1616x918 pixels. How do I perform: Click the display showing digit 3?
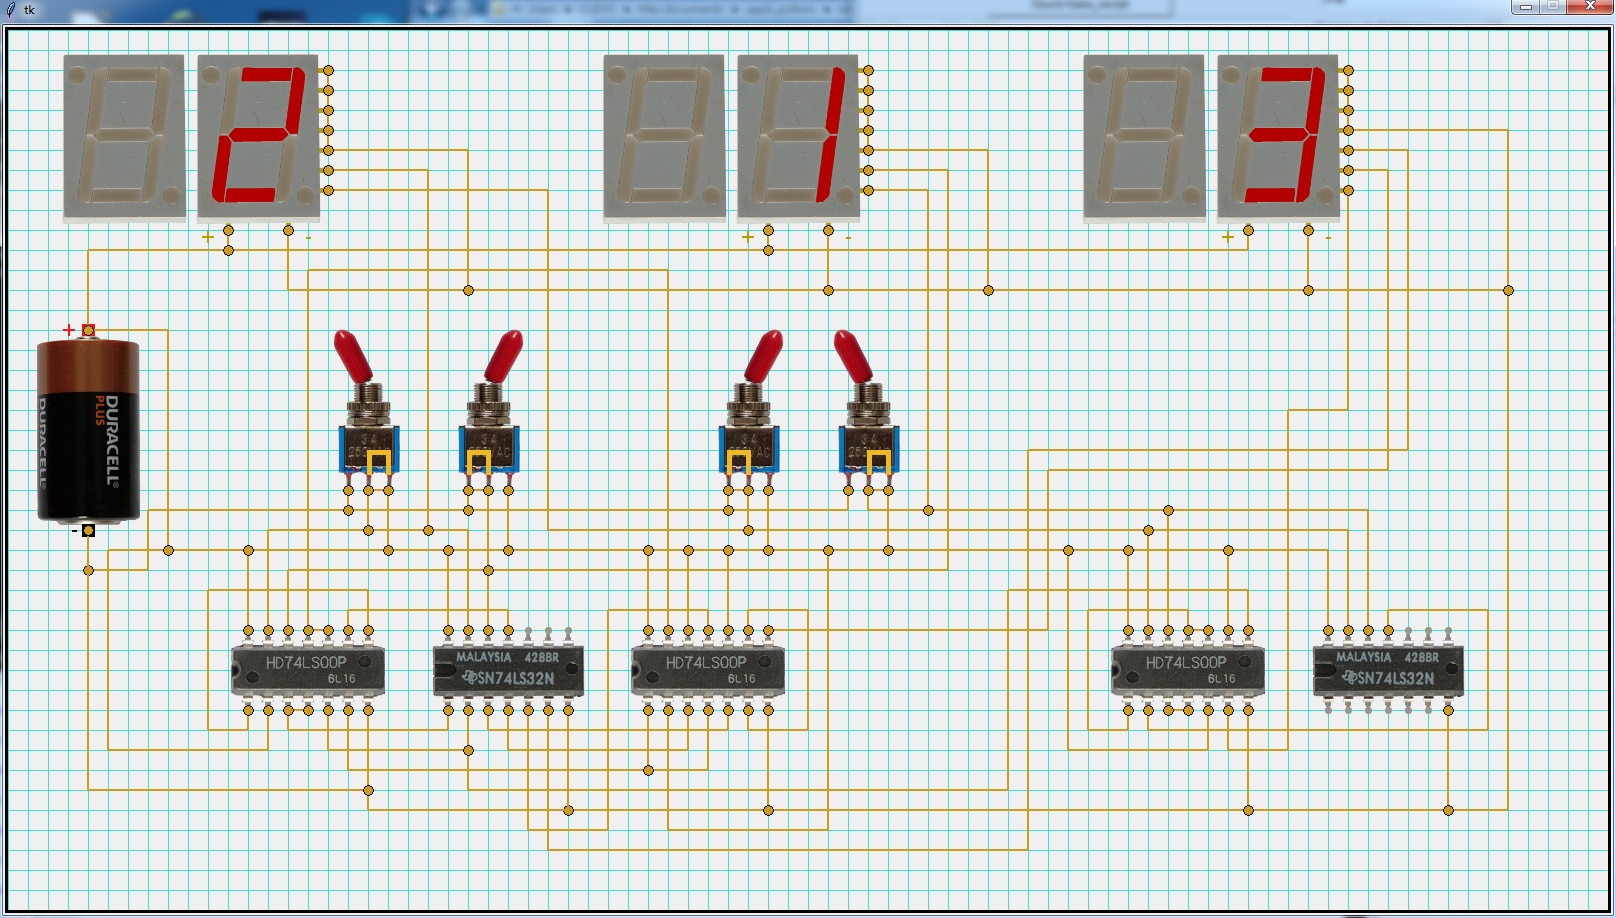click(x=1278, y=137)
